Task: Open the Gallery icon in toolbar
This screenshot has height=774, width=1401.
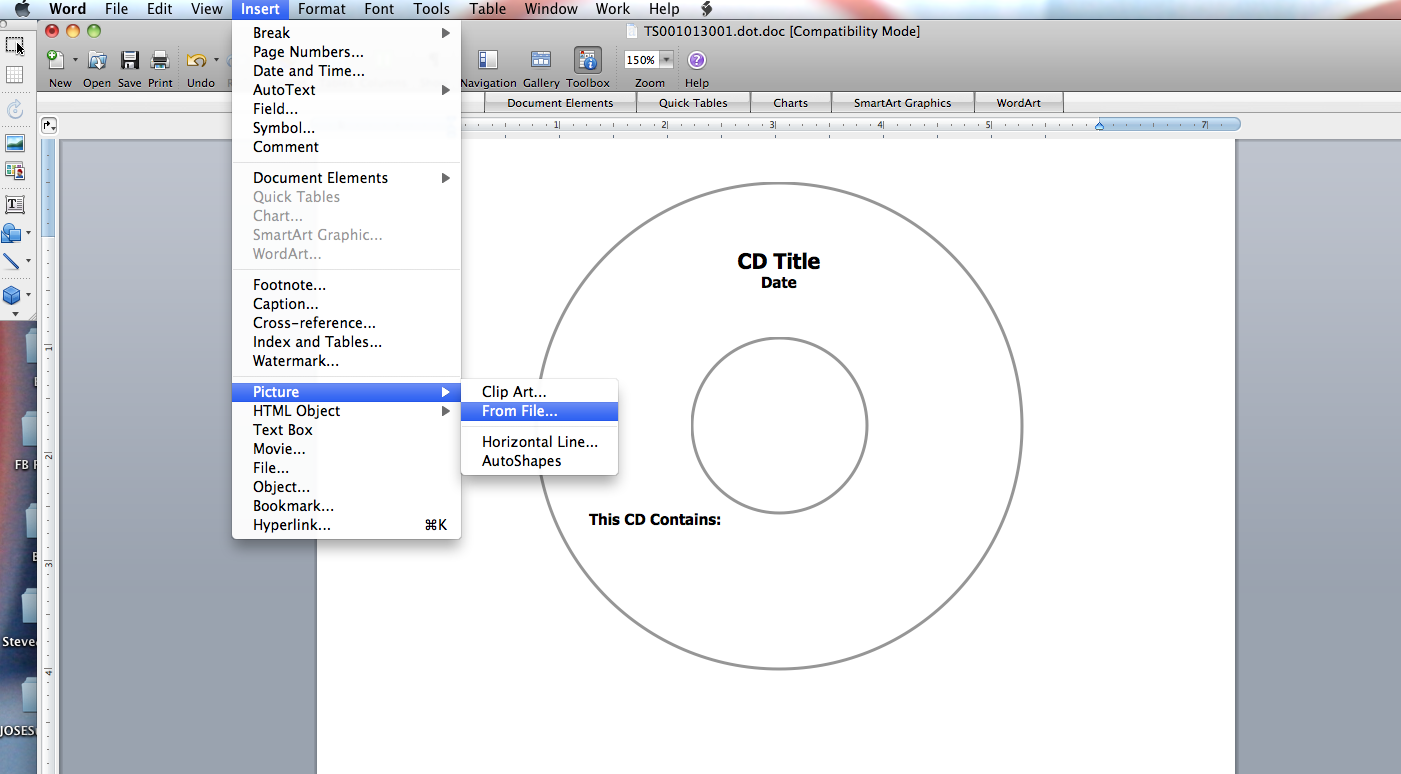Action: (x=541, y=60)
